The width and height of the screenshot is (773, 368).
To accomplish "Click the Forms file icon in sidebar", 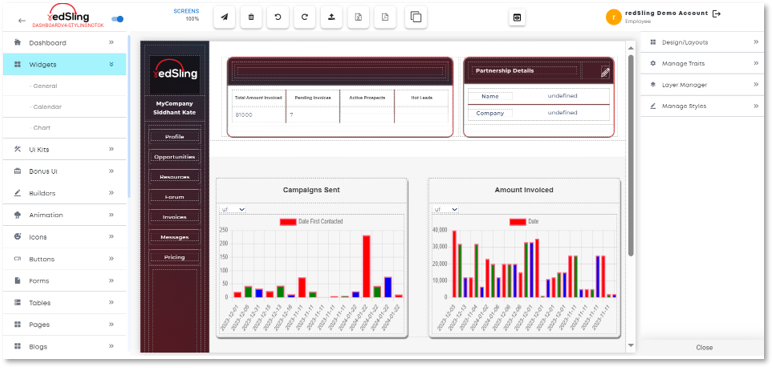I will point(18,281).
